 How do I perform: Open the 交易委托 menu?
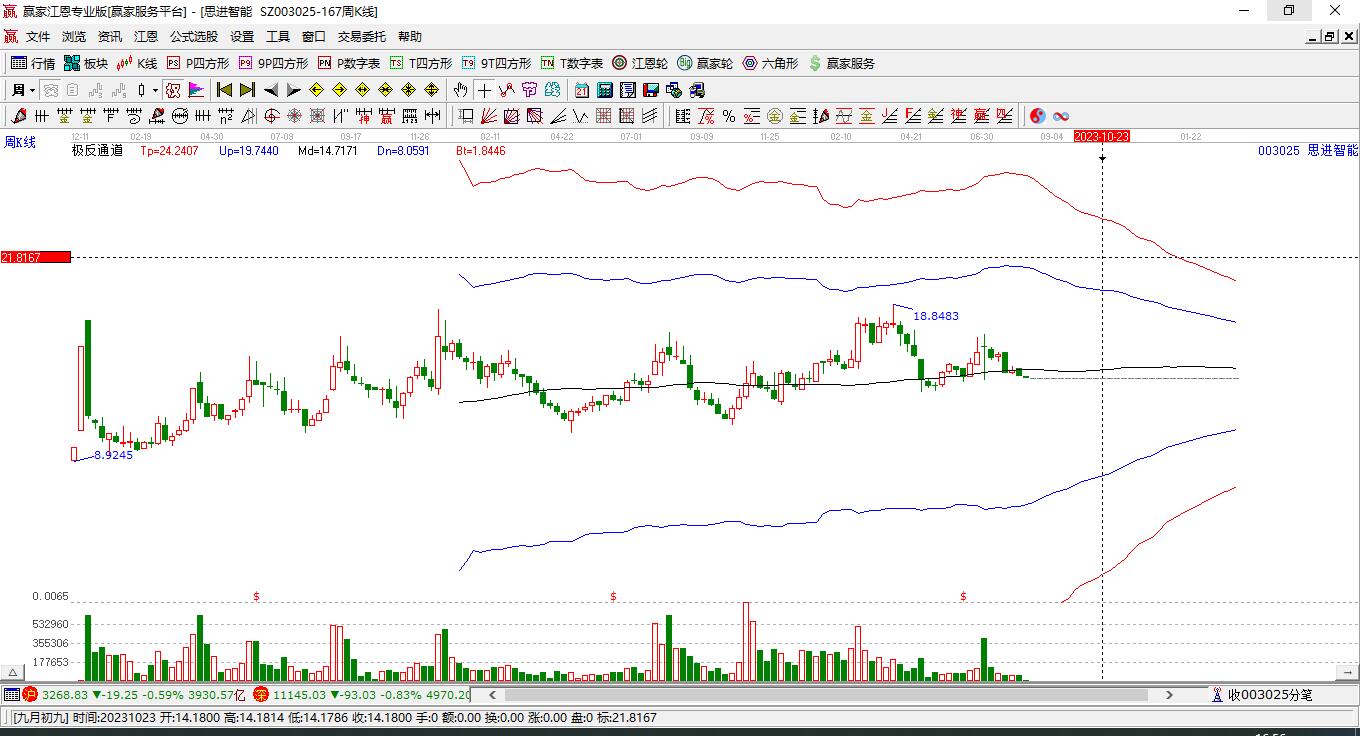[x=362, y=37]
